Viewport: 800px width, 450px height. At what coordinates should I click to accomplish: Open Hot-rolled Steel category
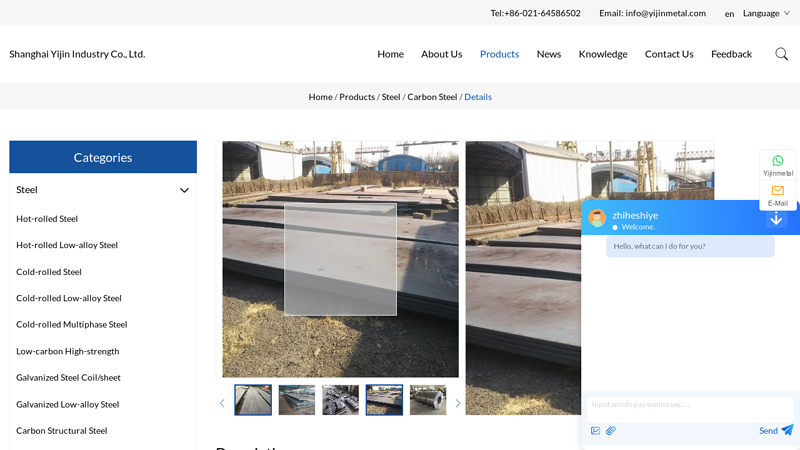point(47,219)
